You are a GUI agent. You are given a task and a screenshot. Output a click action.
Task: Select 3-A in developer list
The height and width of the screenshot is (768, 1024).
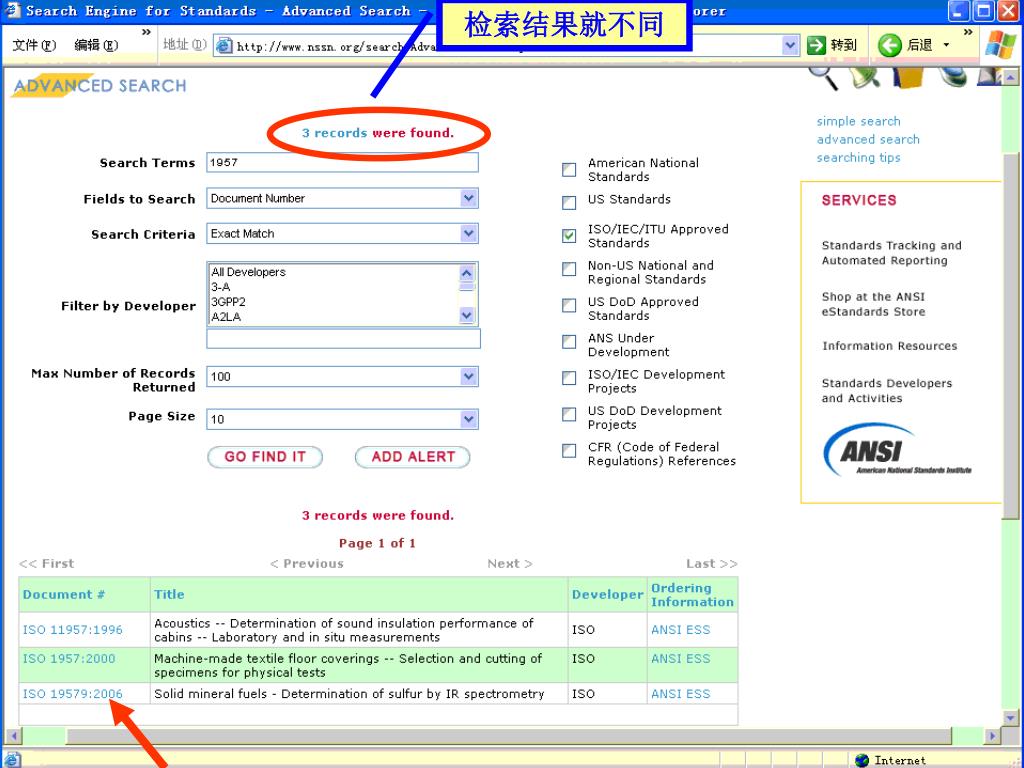click(334, 287)
